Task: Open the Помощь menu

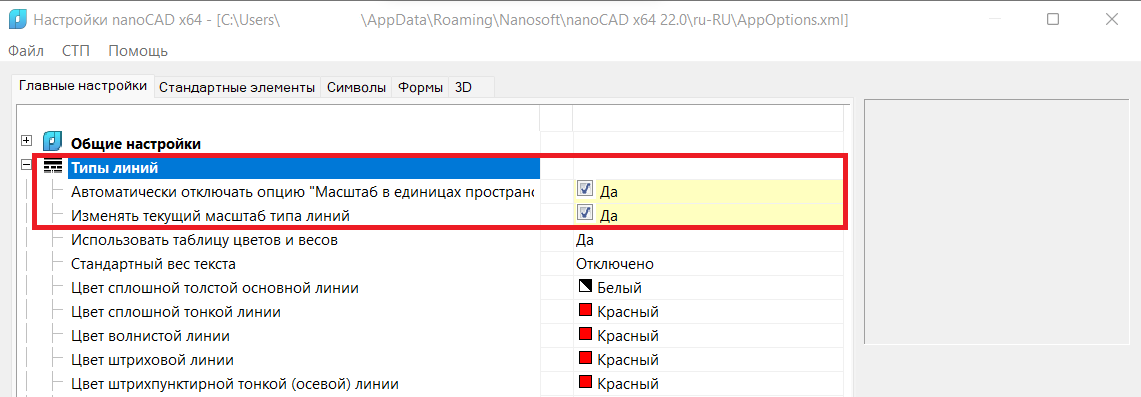Action: tap(138, 51)
